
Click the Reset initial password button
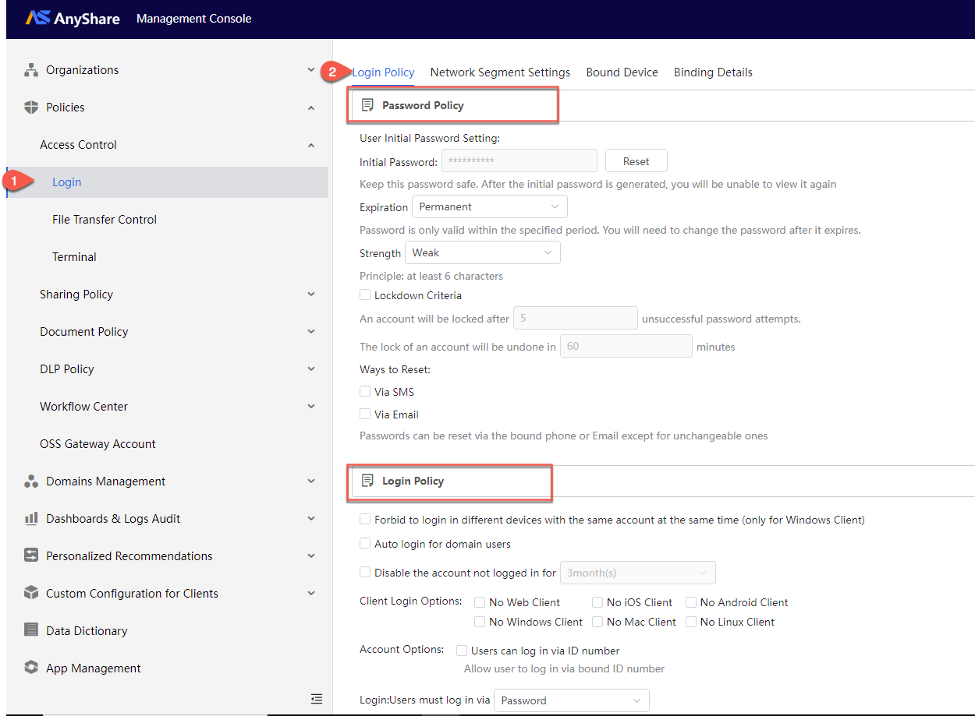point(636,161)
